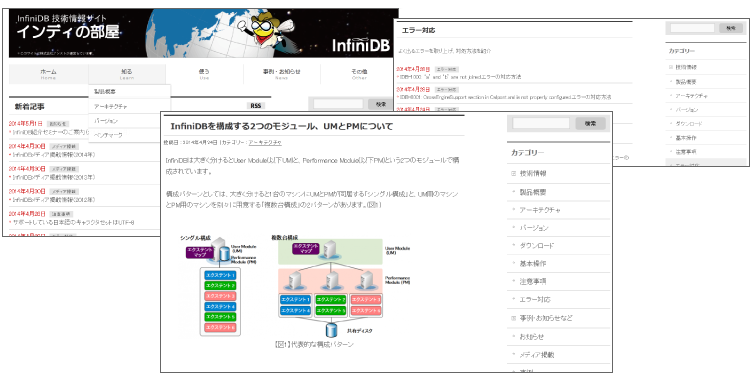Click the purple エクステントマップ box in multi-server diagram
Viewport: 750px width, 376px height.
click(306, 248)
